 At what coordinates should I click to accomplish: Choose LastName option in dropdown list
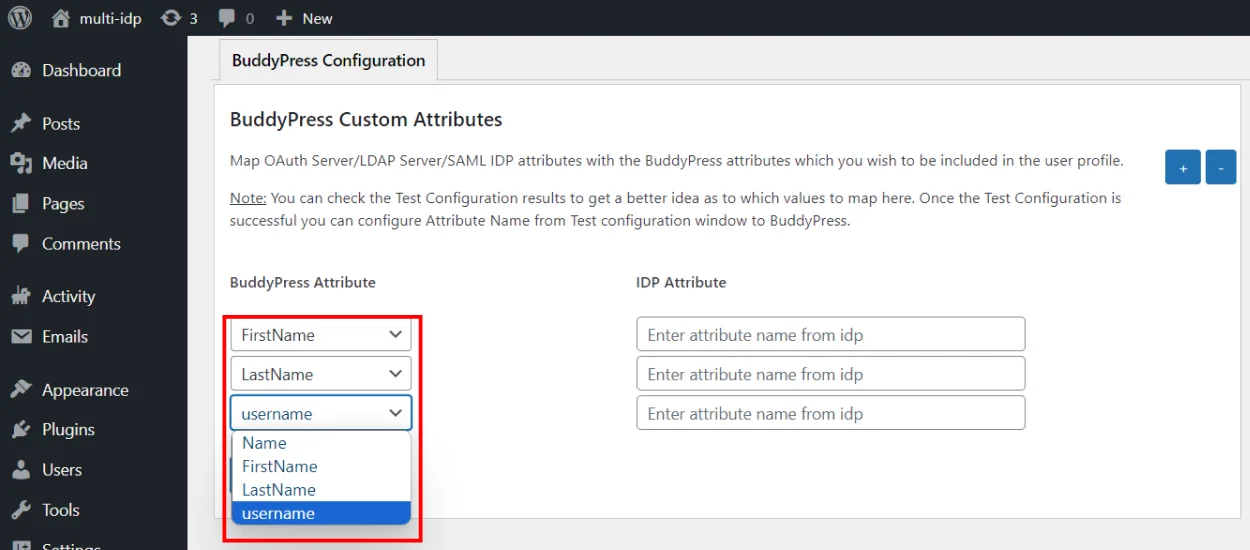coord(321,490)
